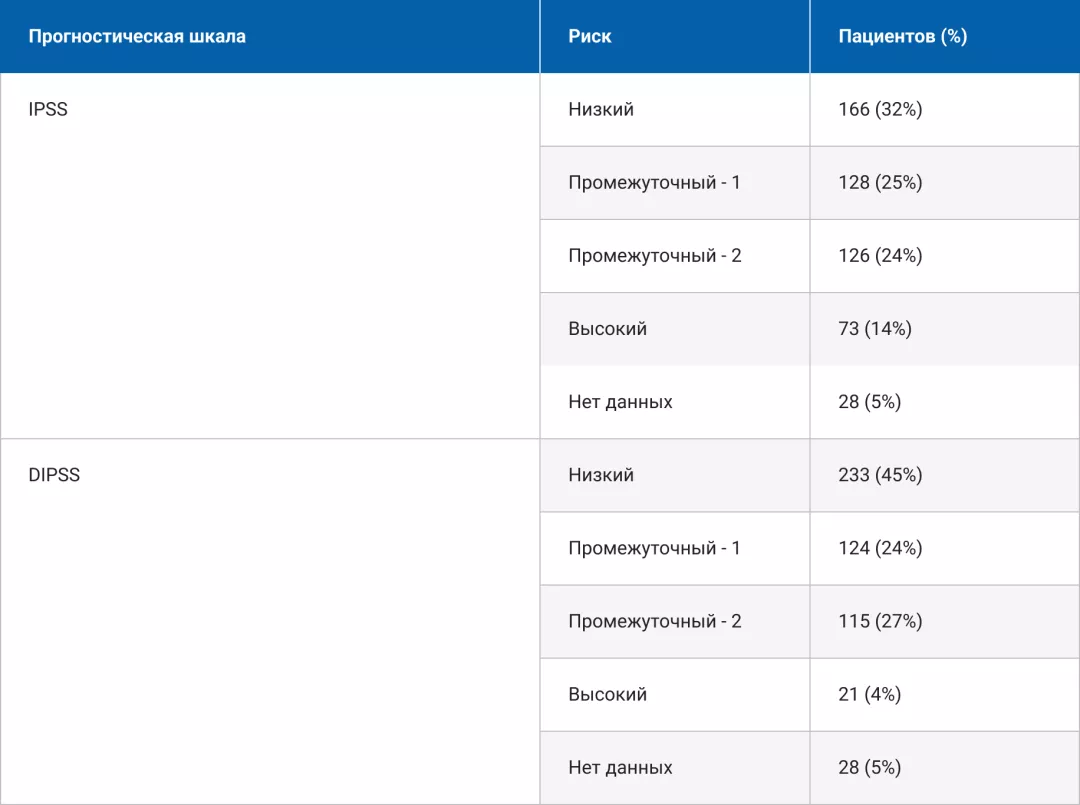Click the DIPSS scale cell
The height and width of the screenshot is (805, 1080).
(x=54, y=475)
